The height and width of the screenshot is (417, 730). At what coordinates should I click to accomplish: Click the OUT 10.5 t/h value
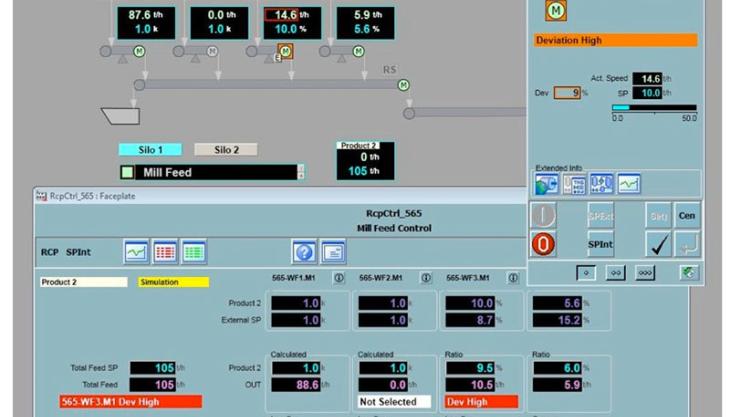[470, 385]
